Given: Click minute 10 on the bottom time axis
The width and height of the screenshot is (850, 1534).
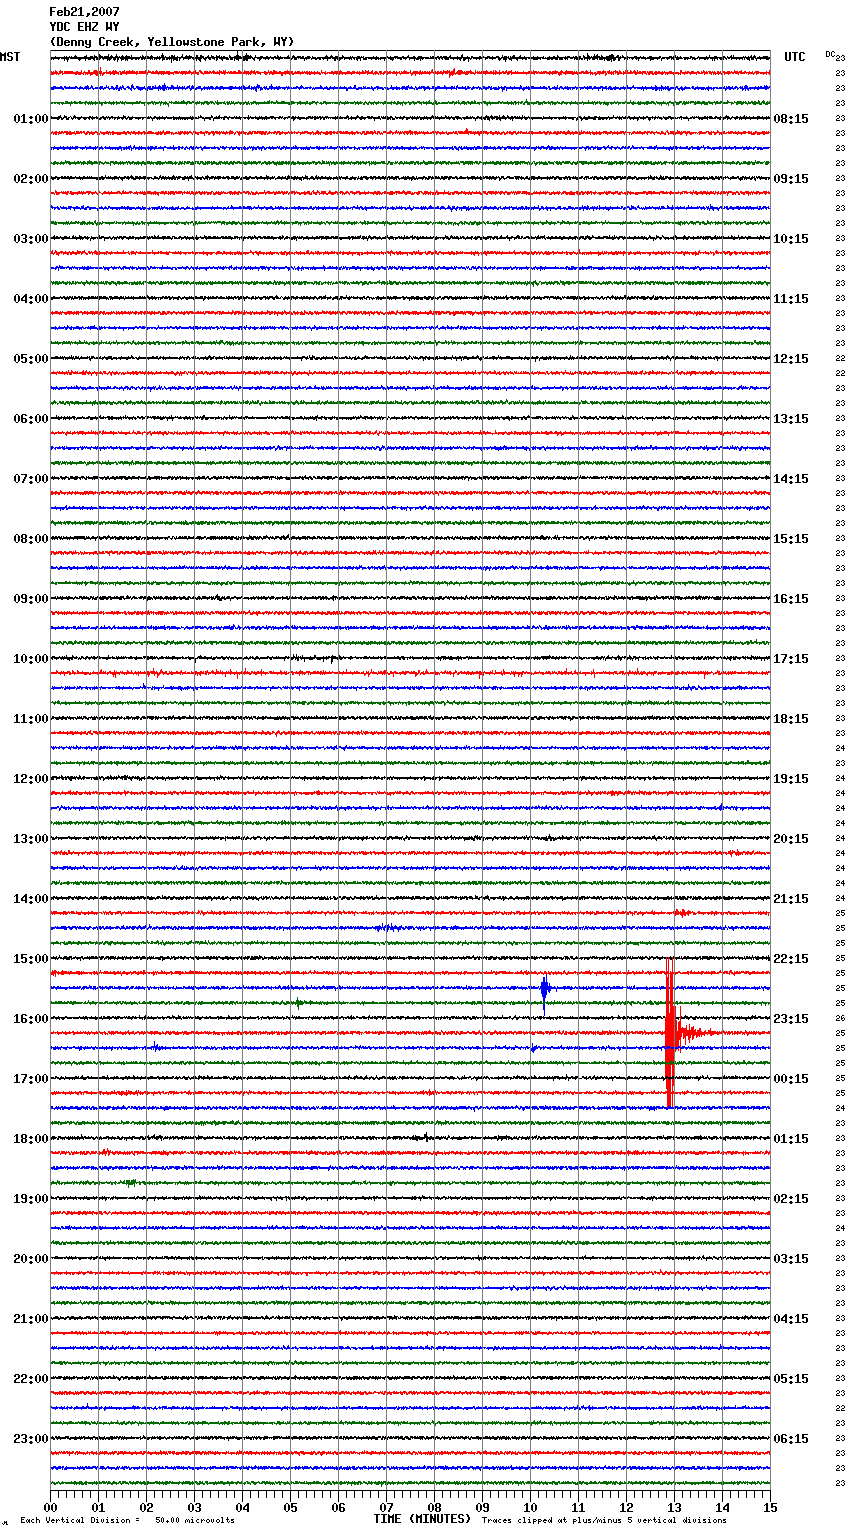Looking at the screenshot, I should 530,1507.
